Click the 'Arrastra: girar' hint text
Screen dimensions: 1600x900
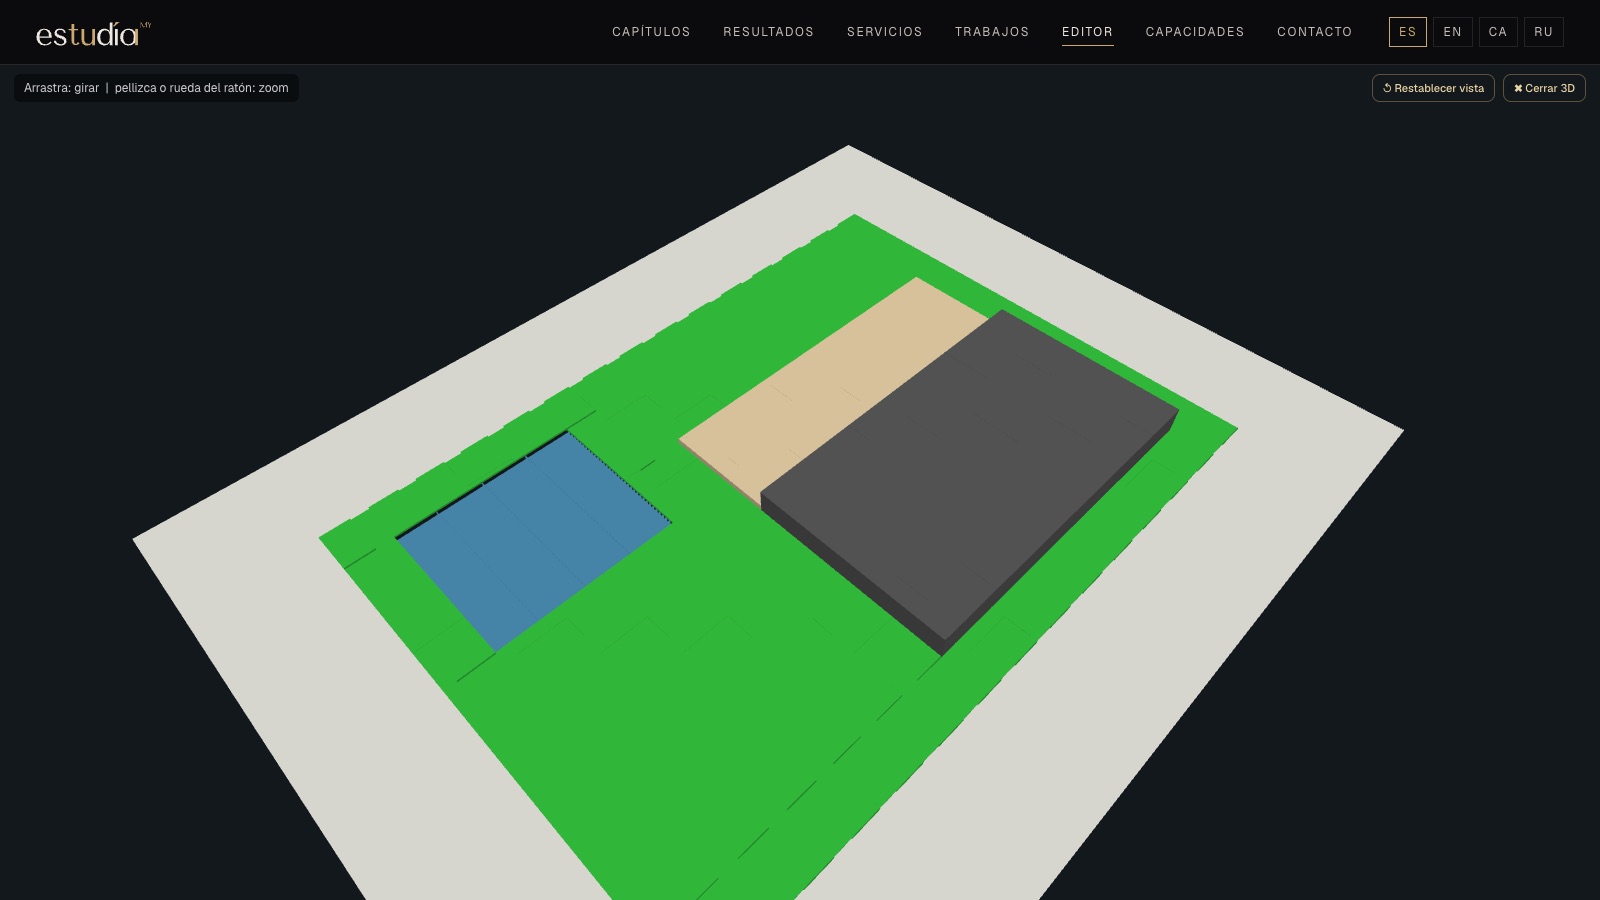pos(61,88)
